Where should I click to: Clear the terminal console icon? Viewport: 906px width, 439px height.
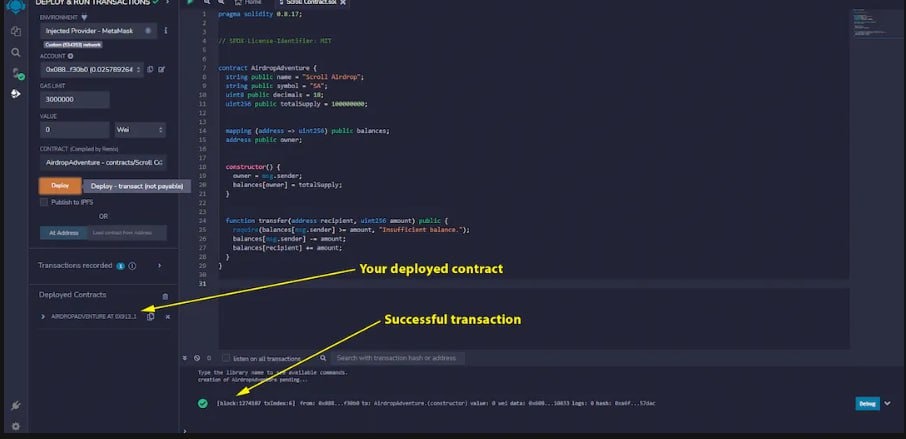[x=197, y=358]
